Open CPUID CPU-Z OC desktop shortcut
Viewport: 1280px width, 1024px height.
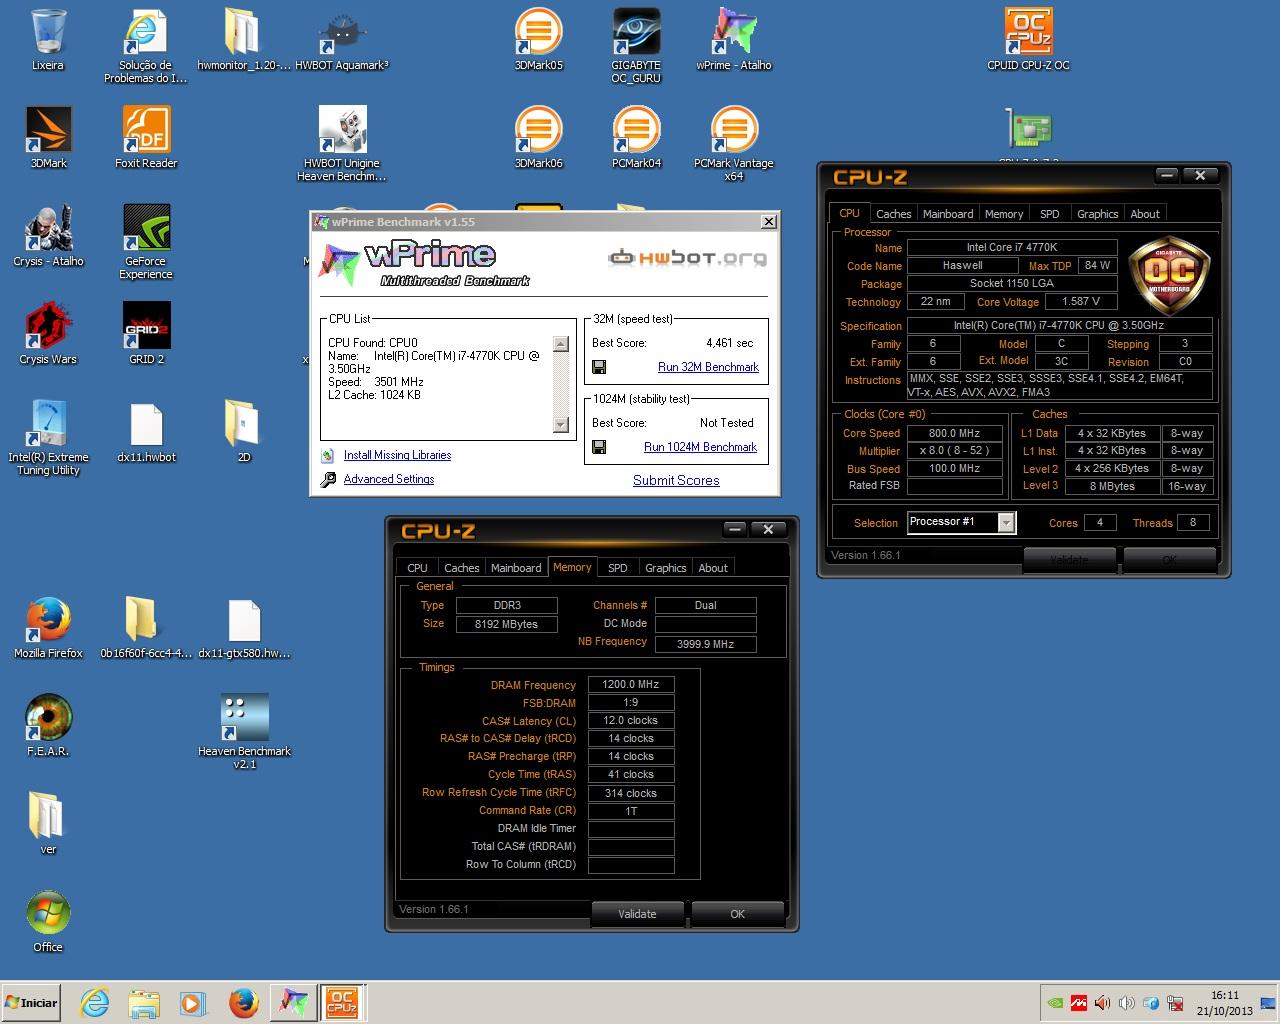(1028, 40)
